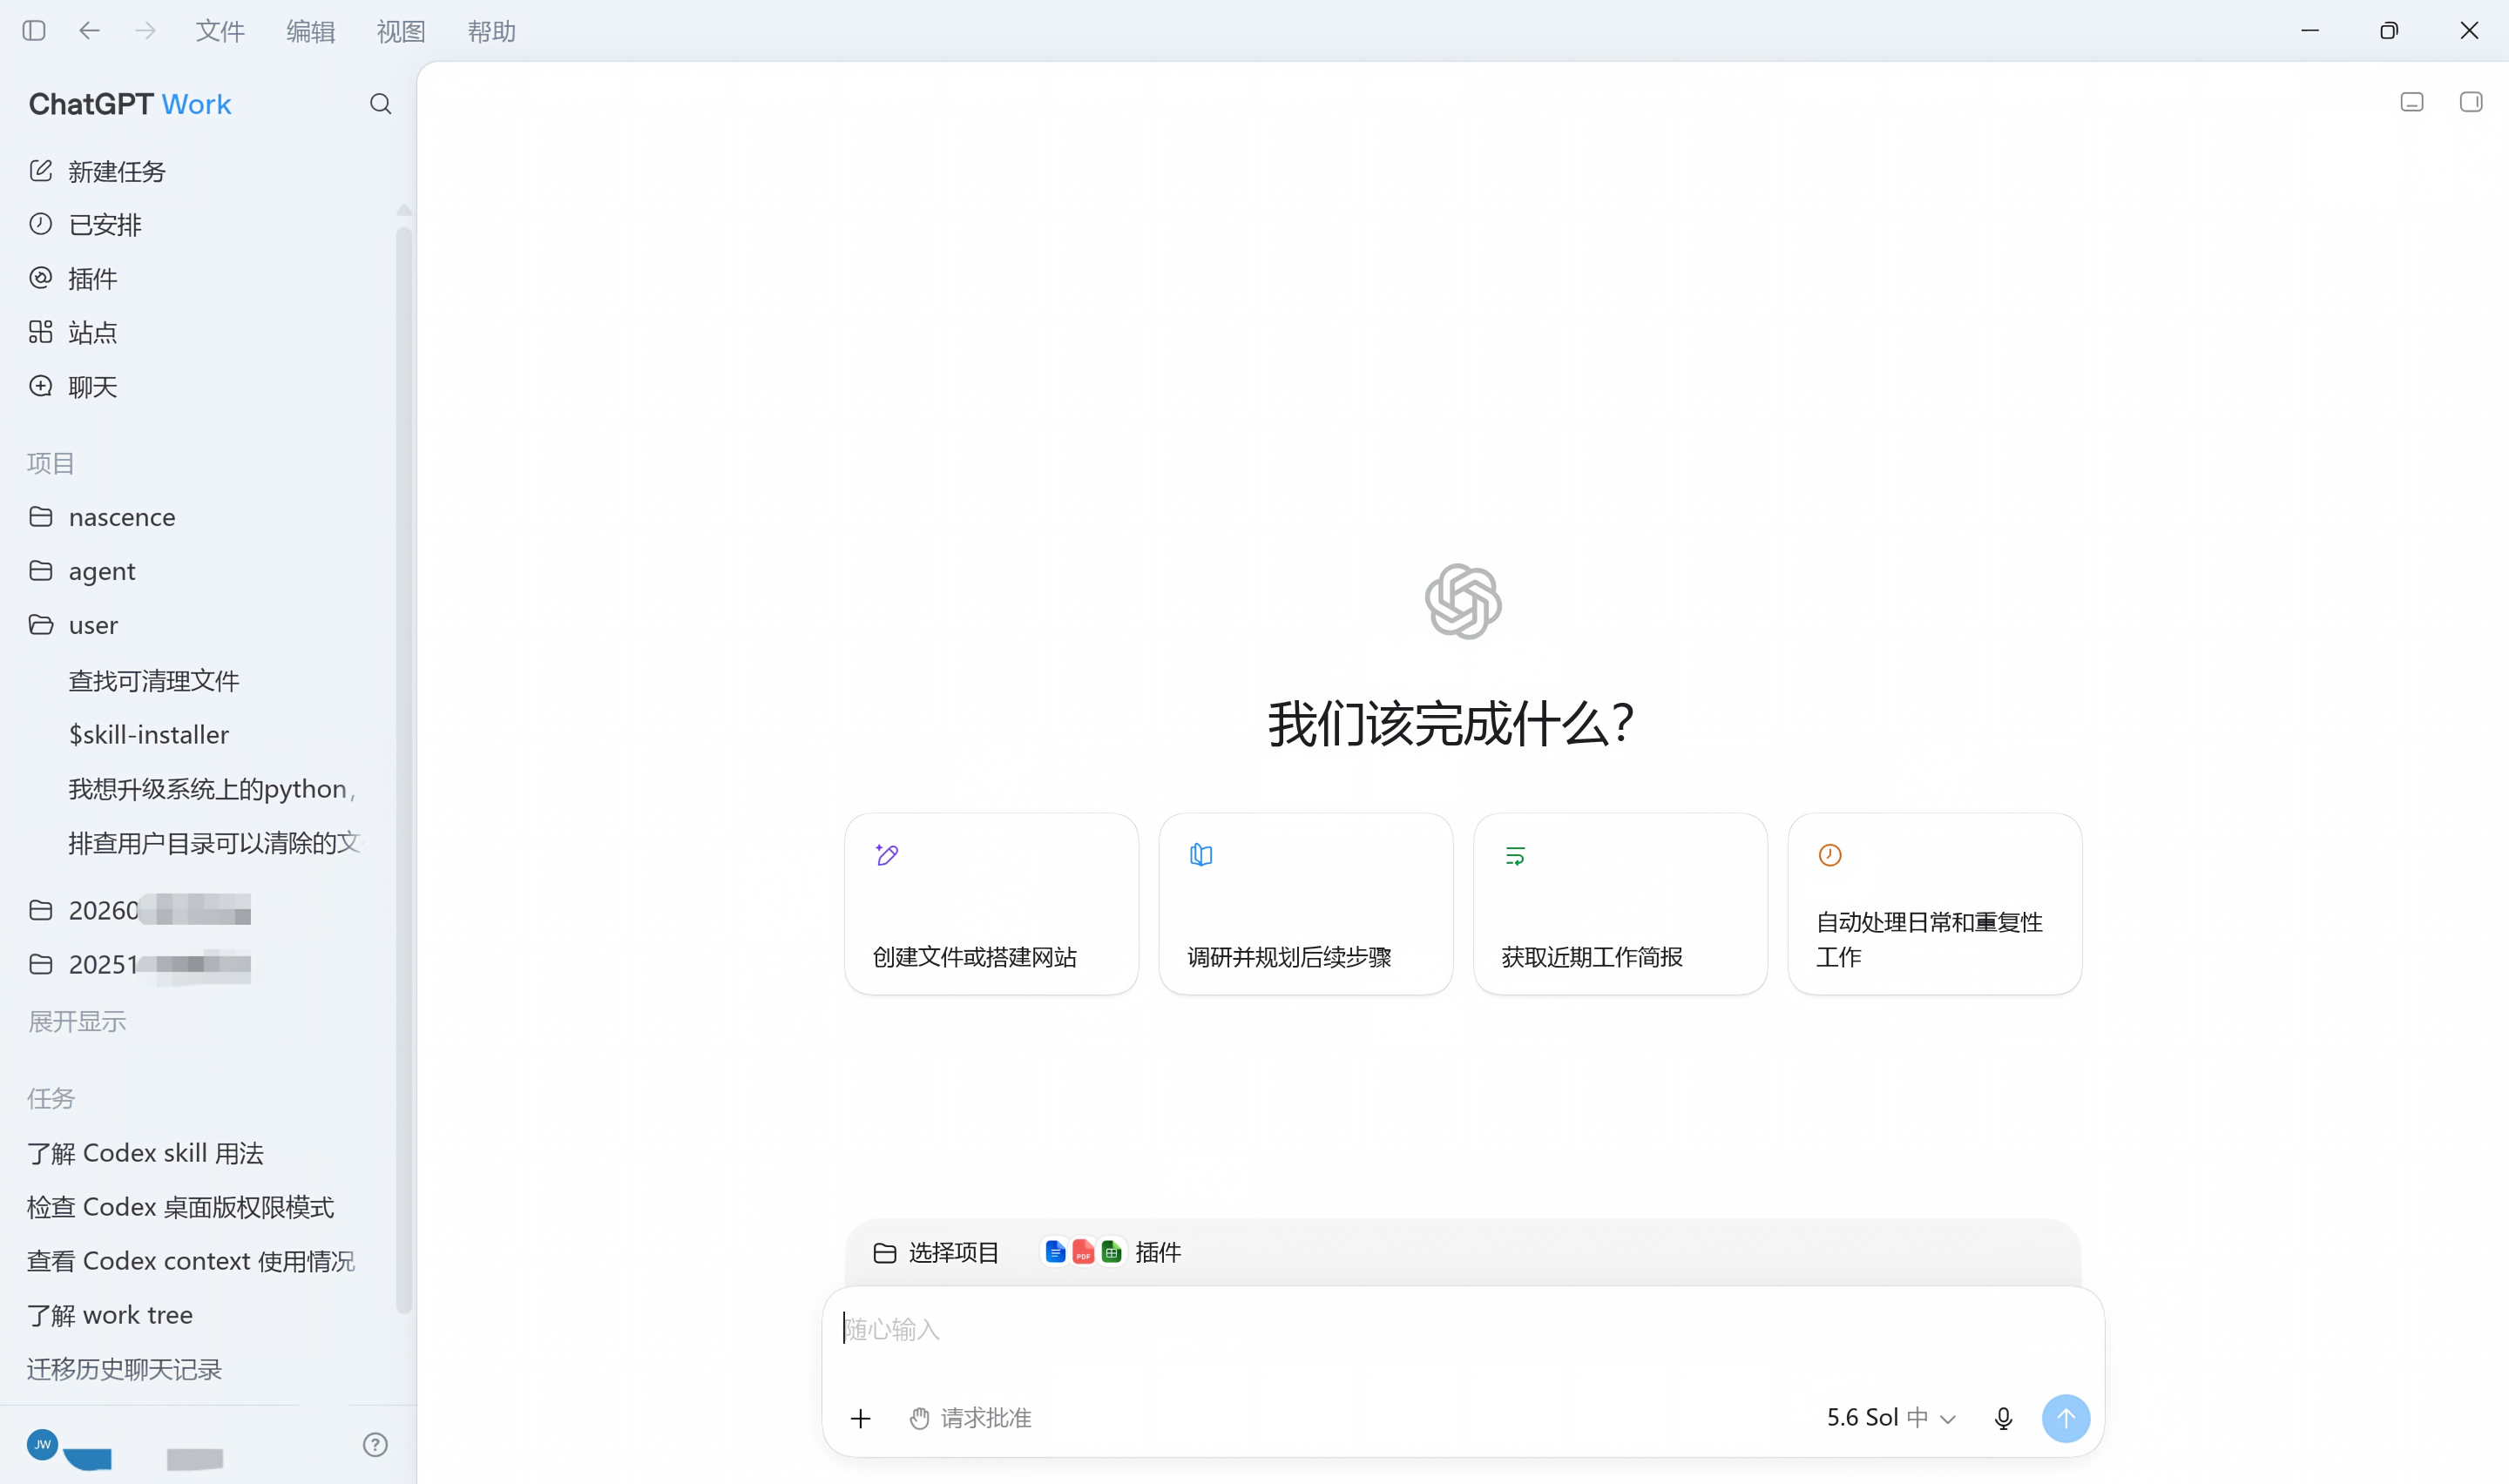Click the chat bubble icon beside 聊天
2509x1484 pixels.
[41, 386]
